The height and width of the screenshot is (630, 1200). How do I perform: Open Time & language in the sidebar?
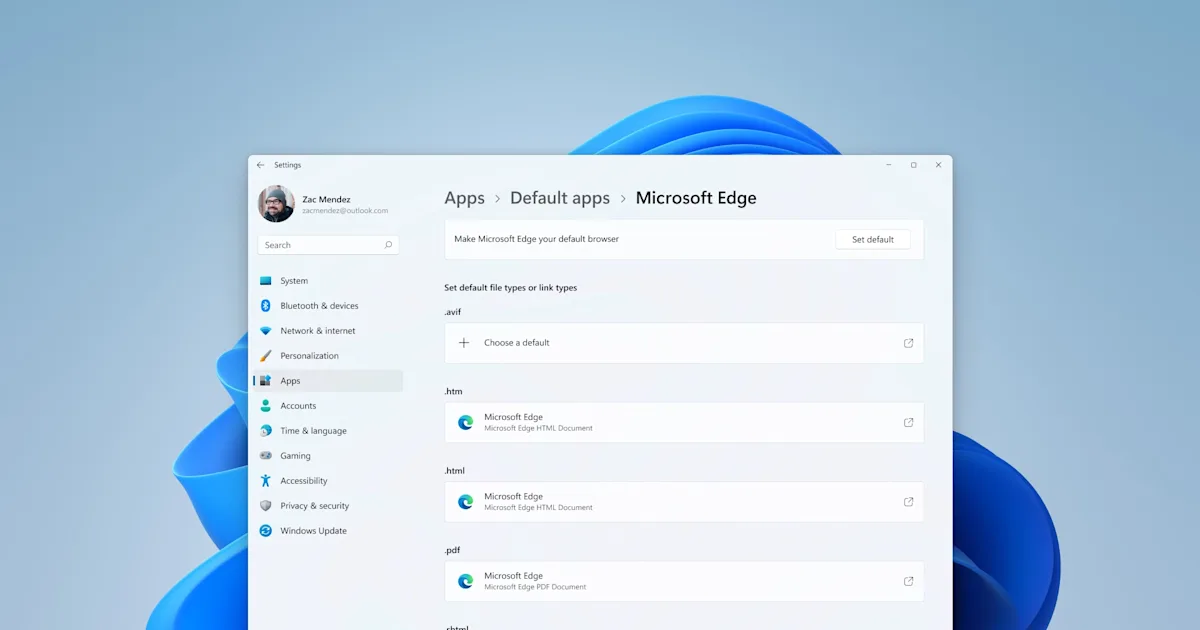click(x=313, y=431)
